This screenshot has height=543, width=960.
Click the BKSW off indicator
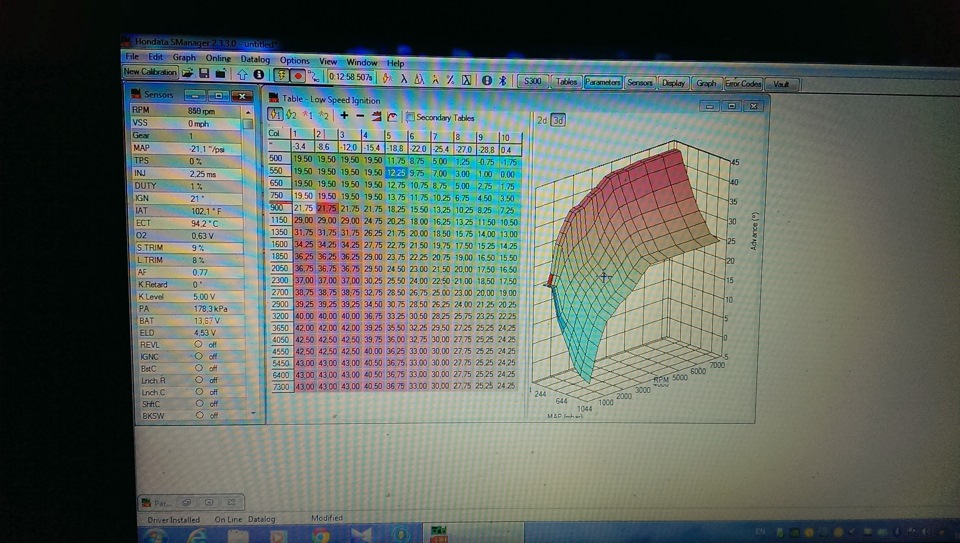pos(199,415)
